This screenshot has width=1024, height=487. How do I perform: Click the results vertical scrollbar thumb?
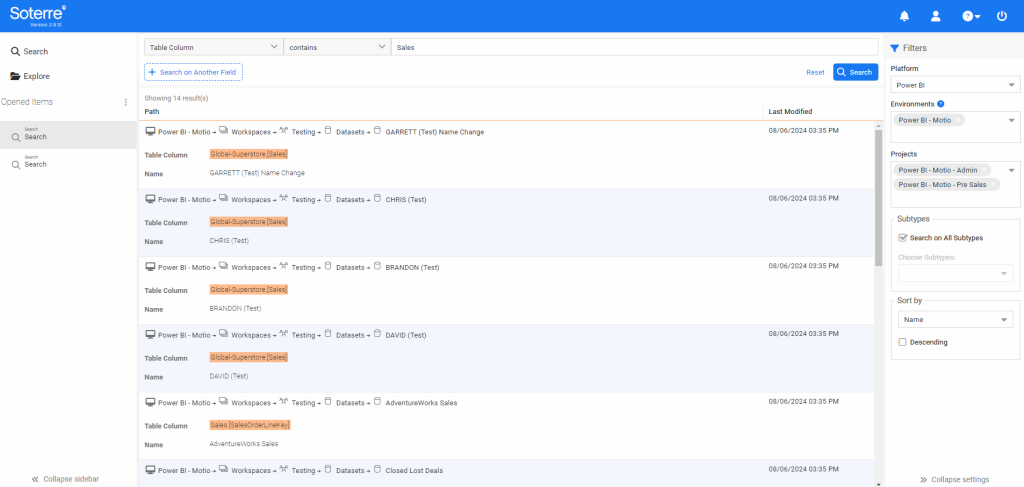(x=878, y=197)
